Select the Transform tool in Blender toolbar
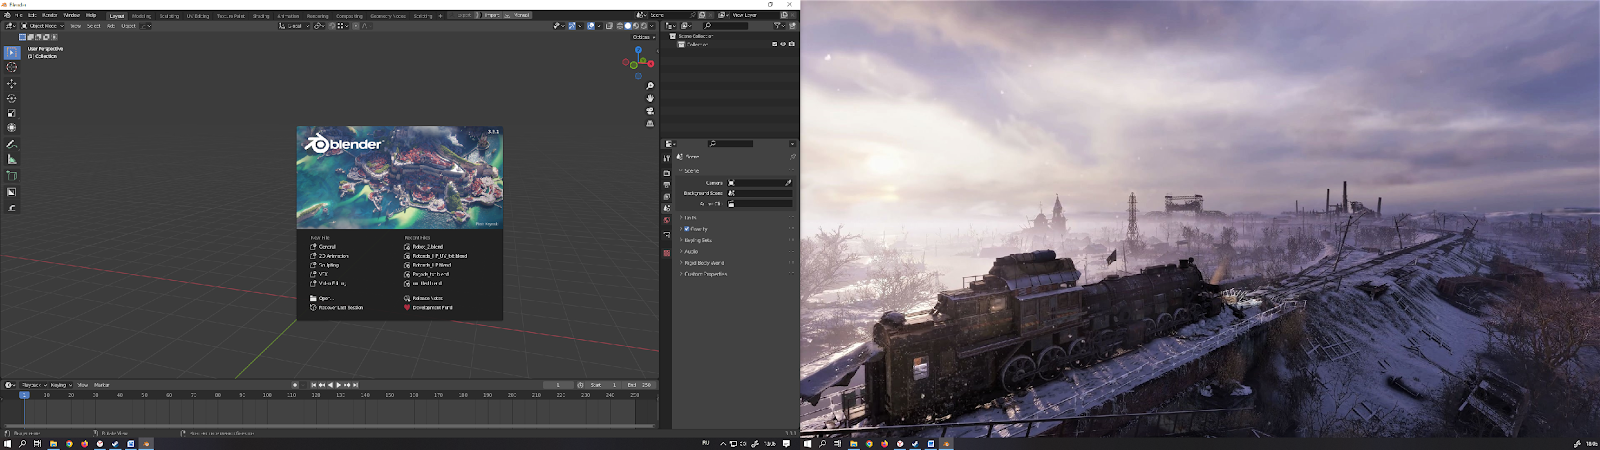The image size is (1600, 450). 12,128
